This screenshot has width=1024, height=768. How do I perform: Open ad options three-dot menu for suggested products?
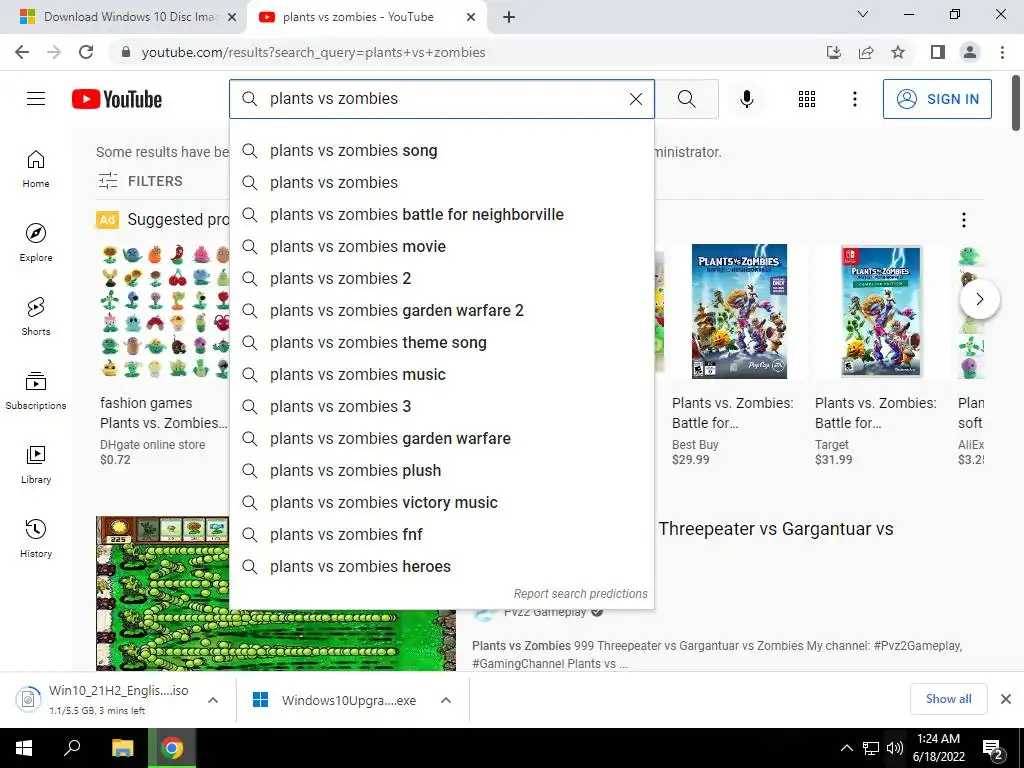point(963,220)
